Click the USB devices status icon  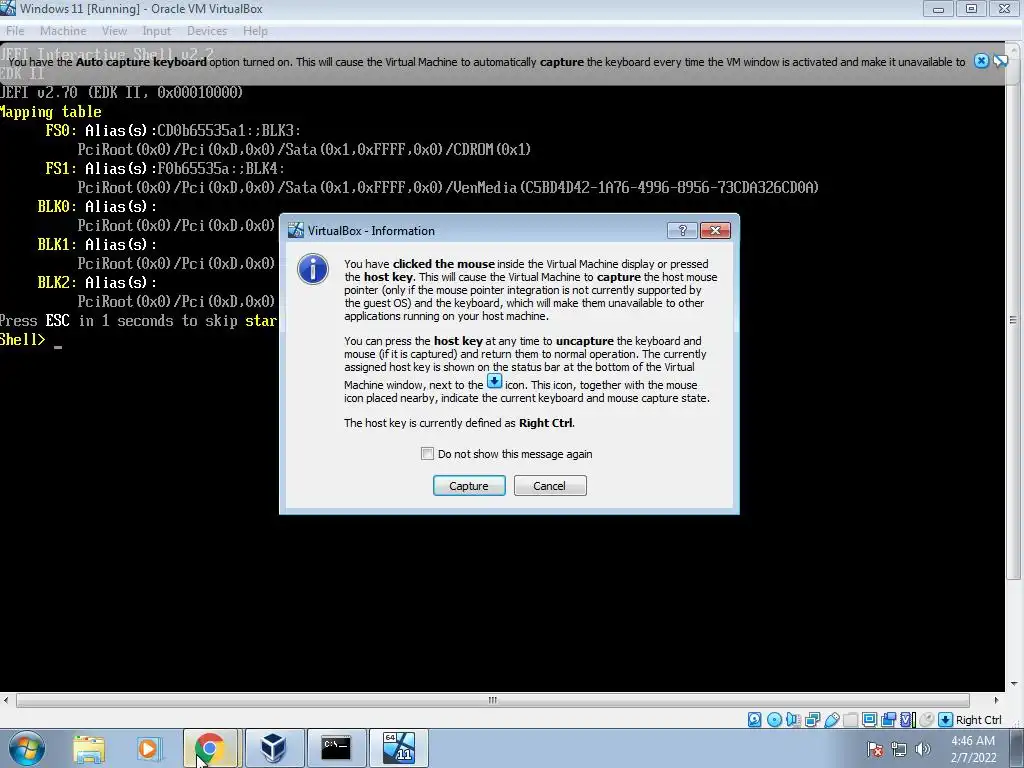tap(831, 720)
